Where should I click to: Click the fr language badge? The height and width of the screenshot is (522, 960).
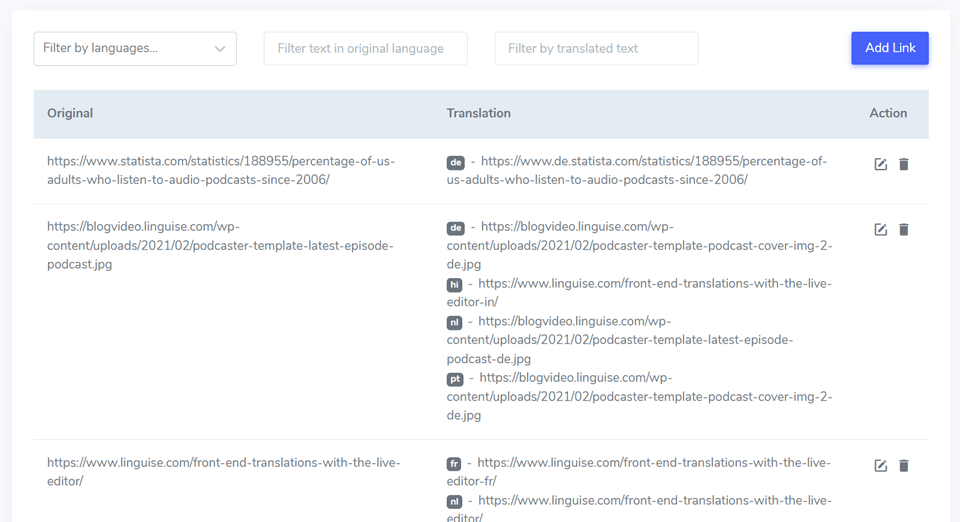(454, 464)
